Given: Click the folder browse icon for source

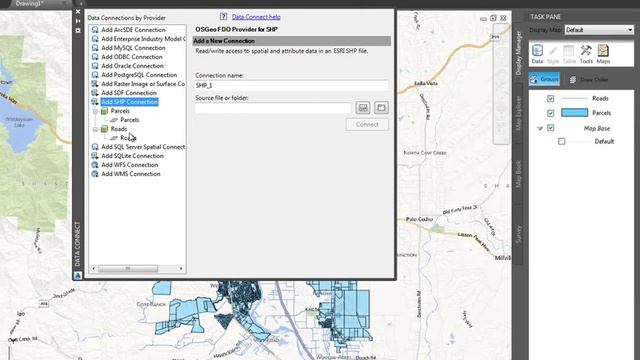Looking at the screenshot, I should [x=381, y=107].
